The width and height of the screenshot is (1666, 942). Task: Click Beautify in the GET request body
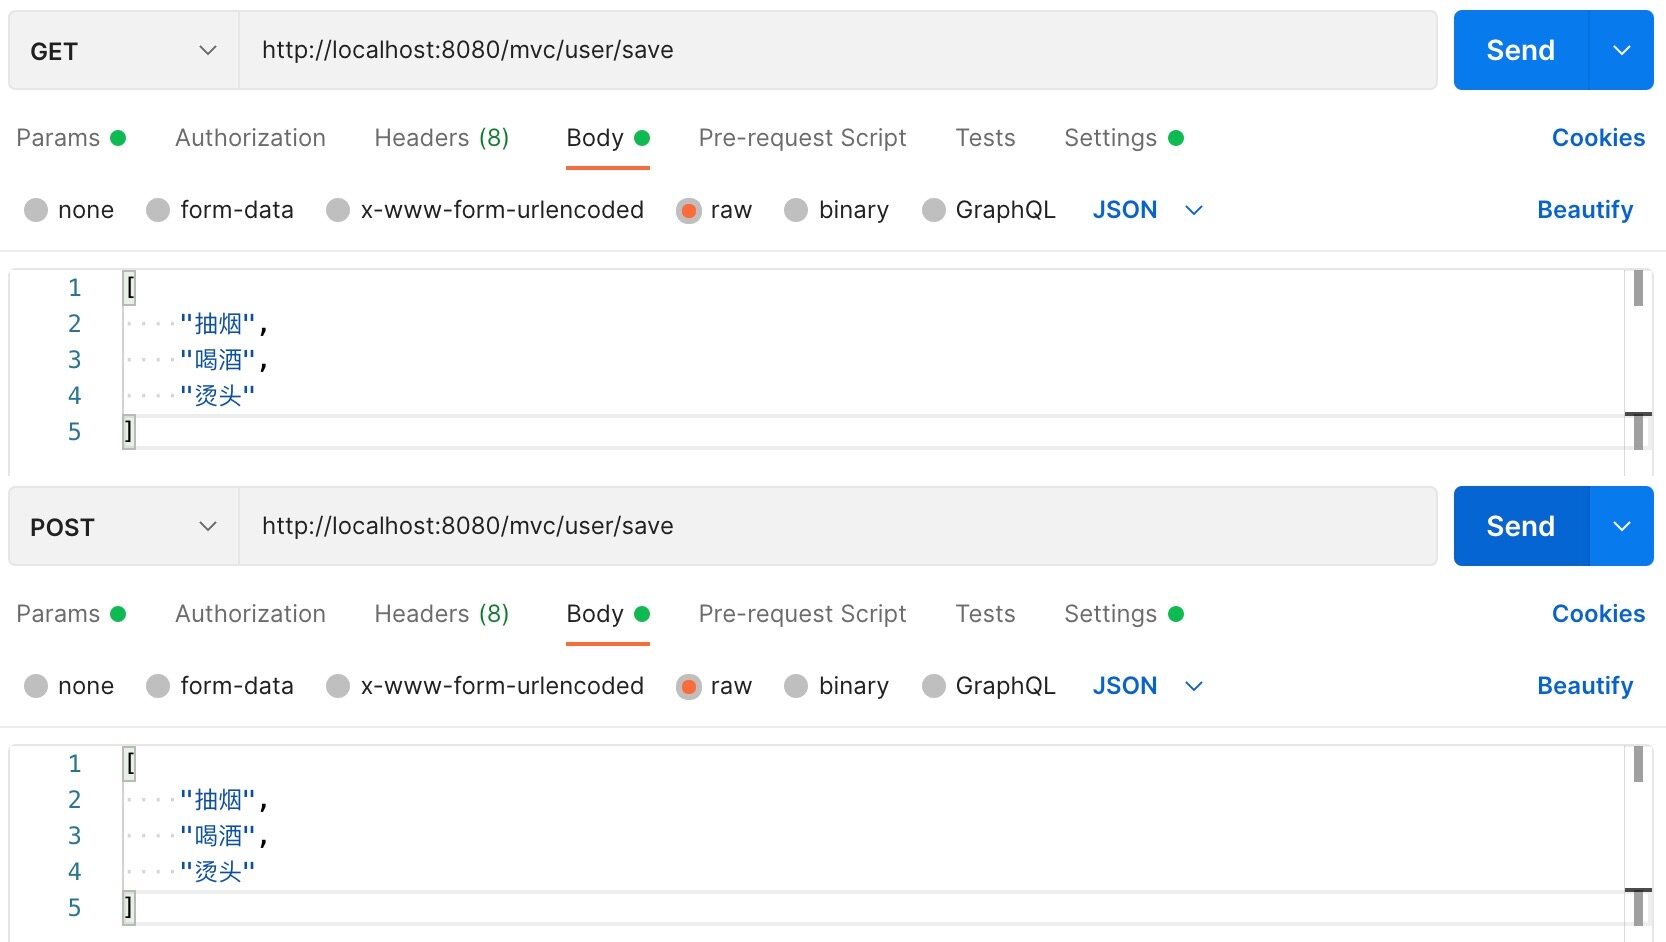point(1584,210)
